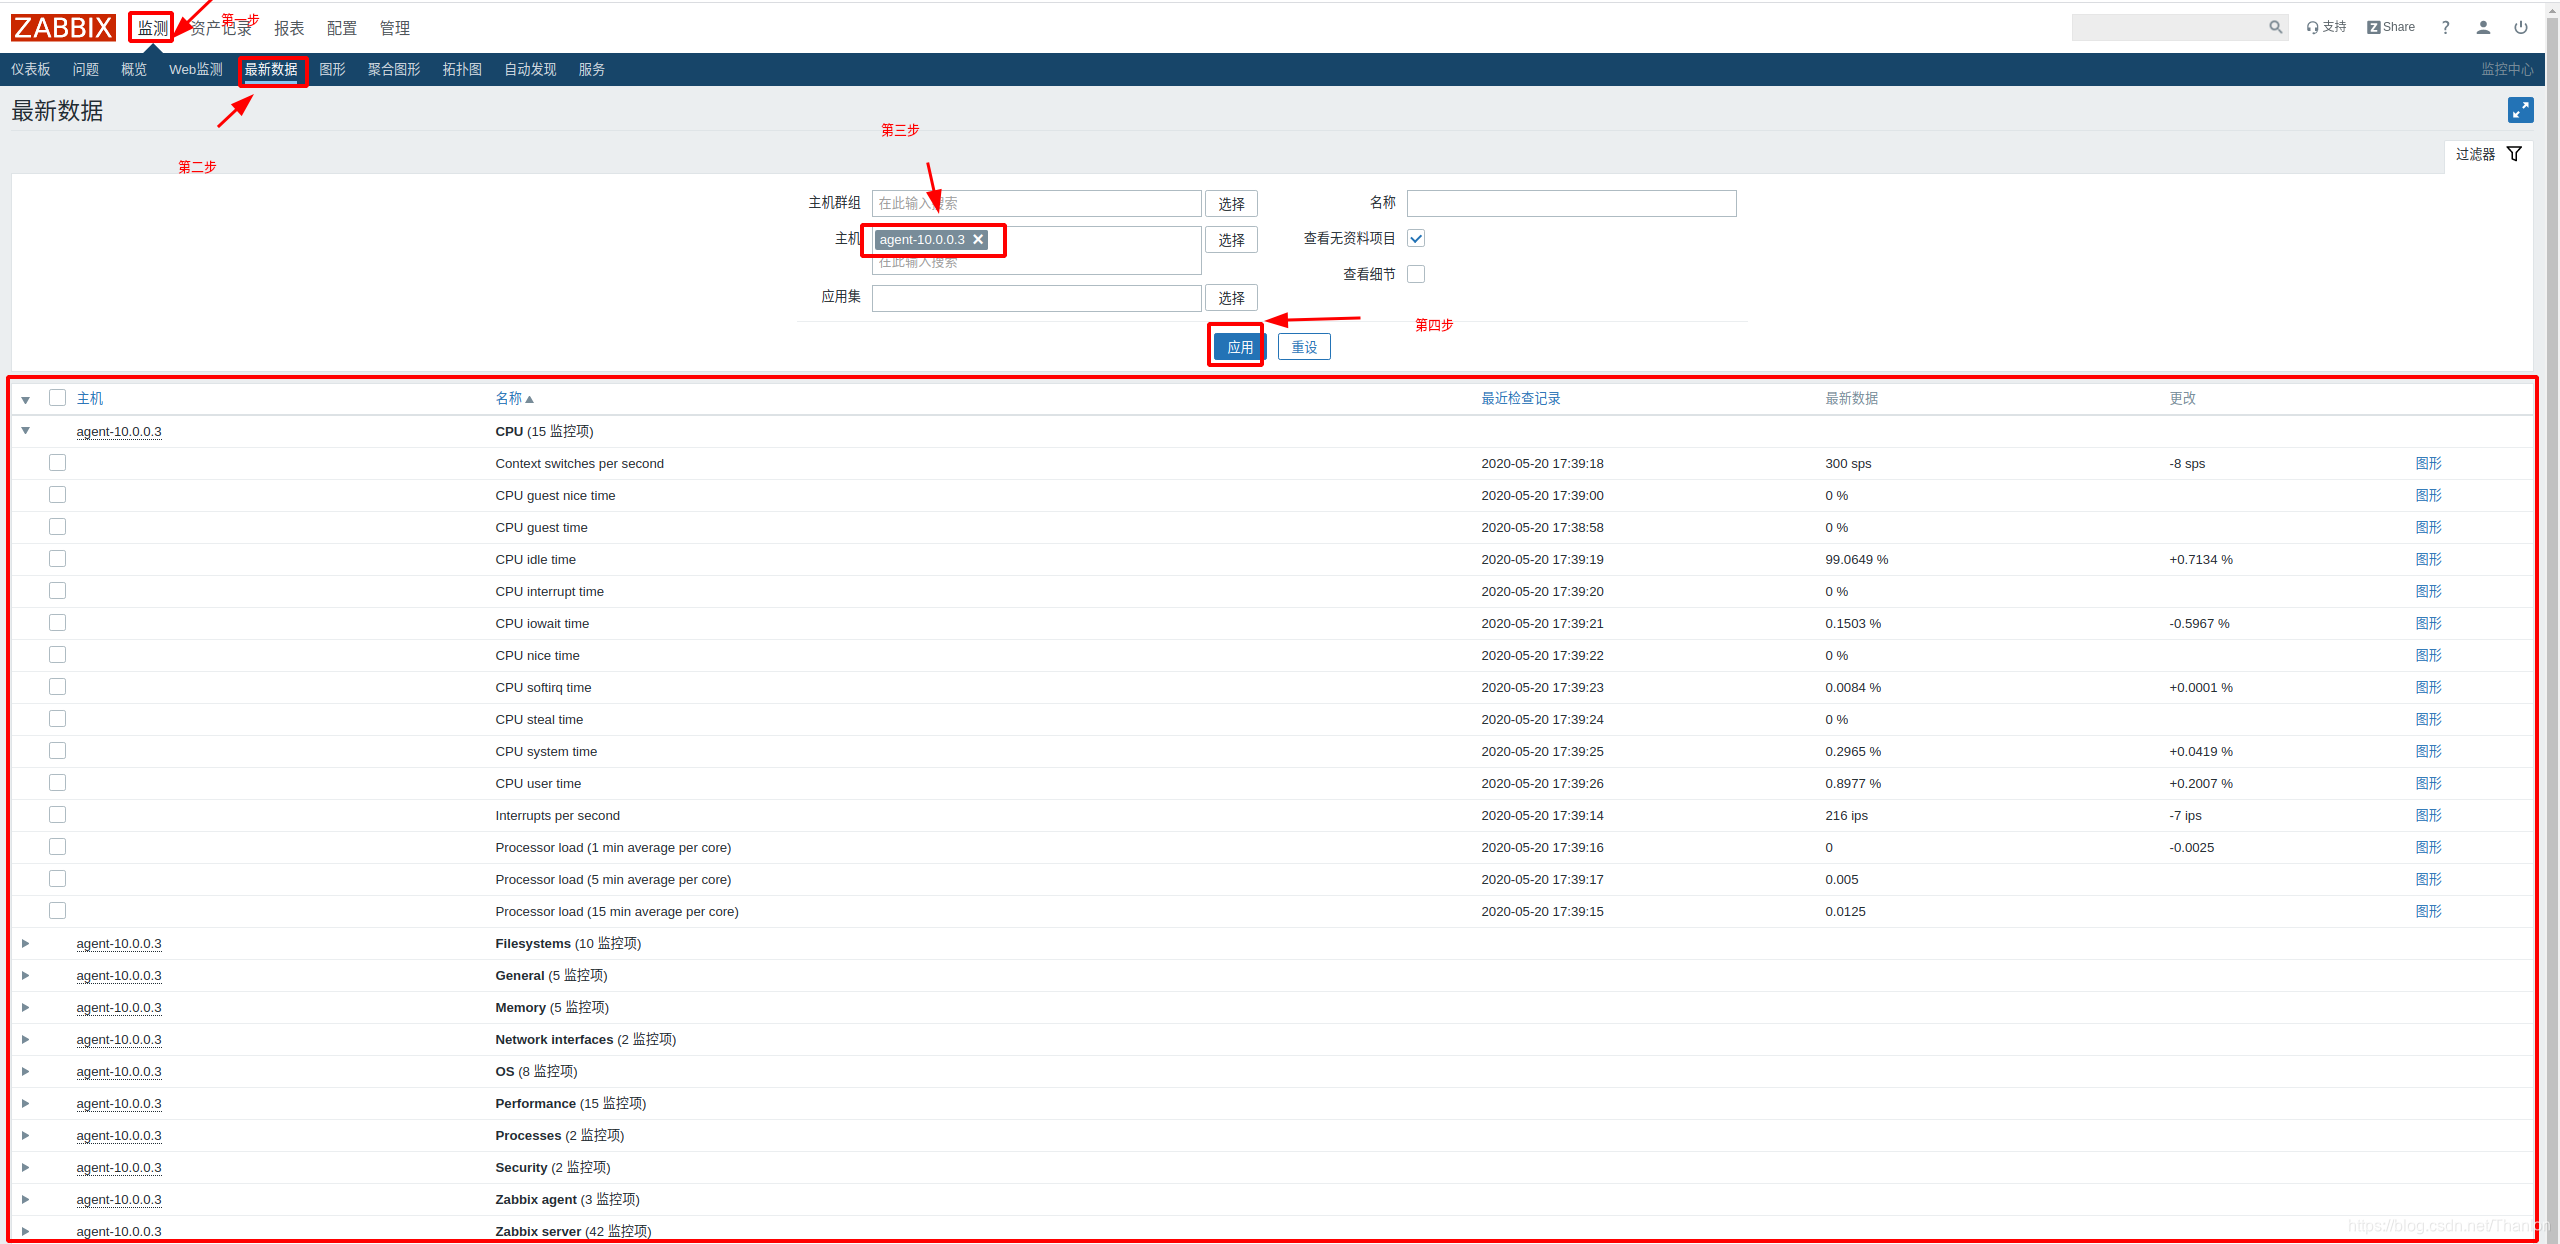The height and width of the screenshot is (1244, 2560).
Task: Open 图形 link for CPU idle time
Action: click(2428, 559)
